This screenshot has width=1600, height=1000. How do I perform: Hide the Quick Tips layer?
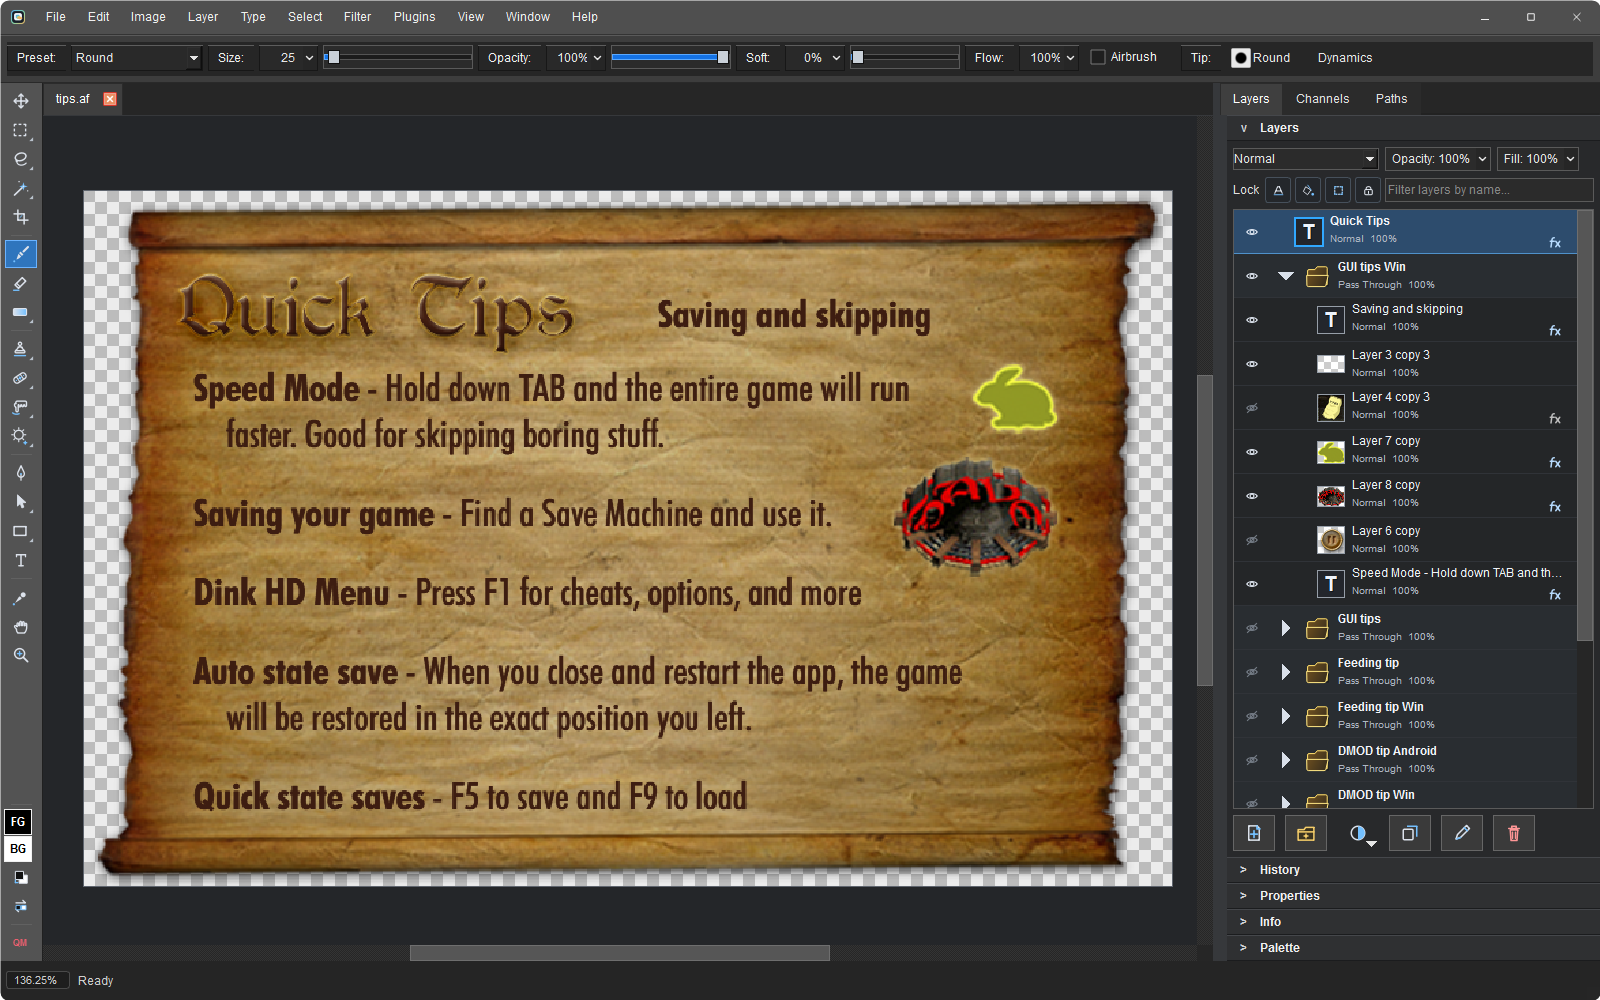[x=1252, y=232]
